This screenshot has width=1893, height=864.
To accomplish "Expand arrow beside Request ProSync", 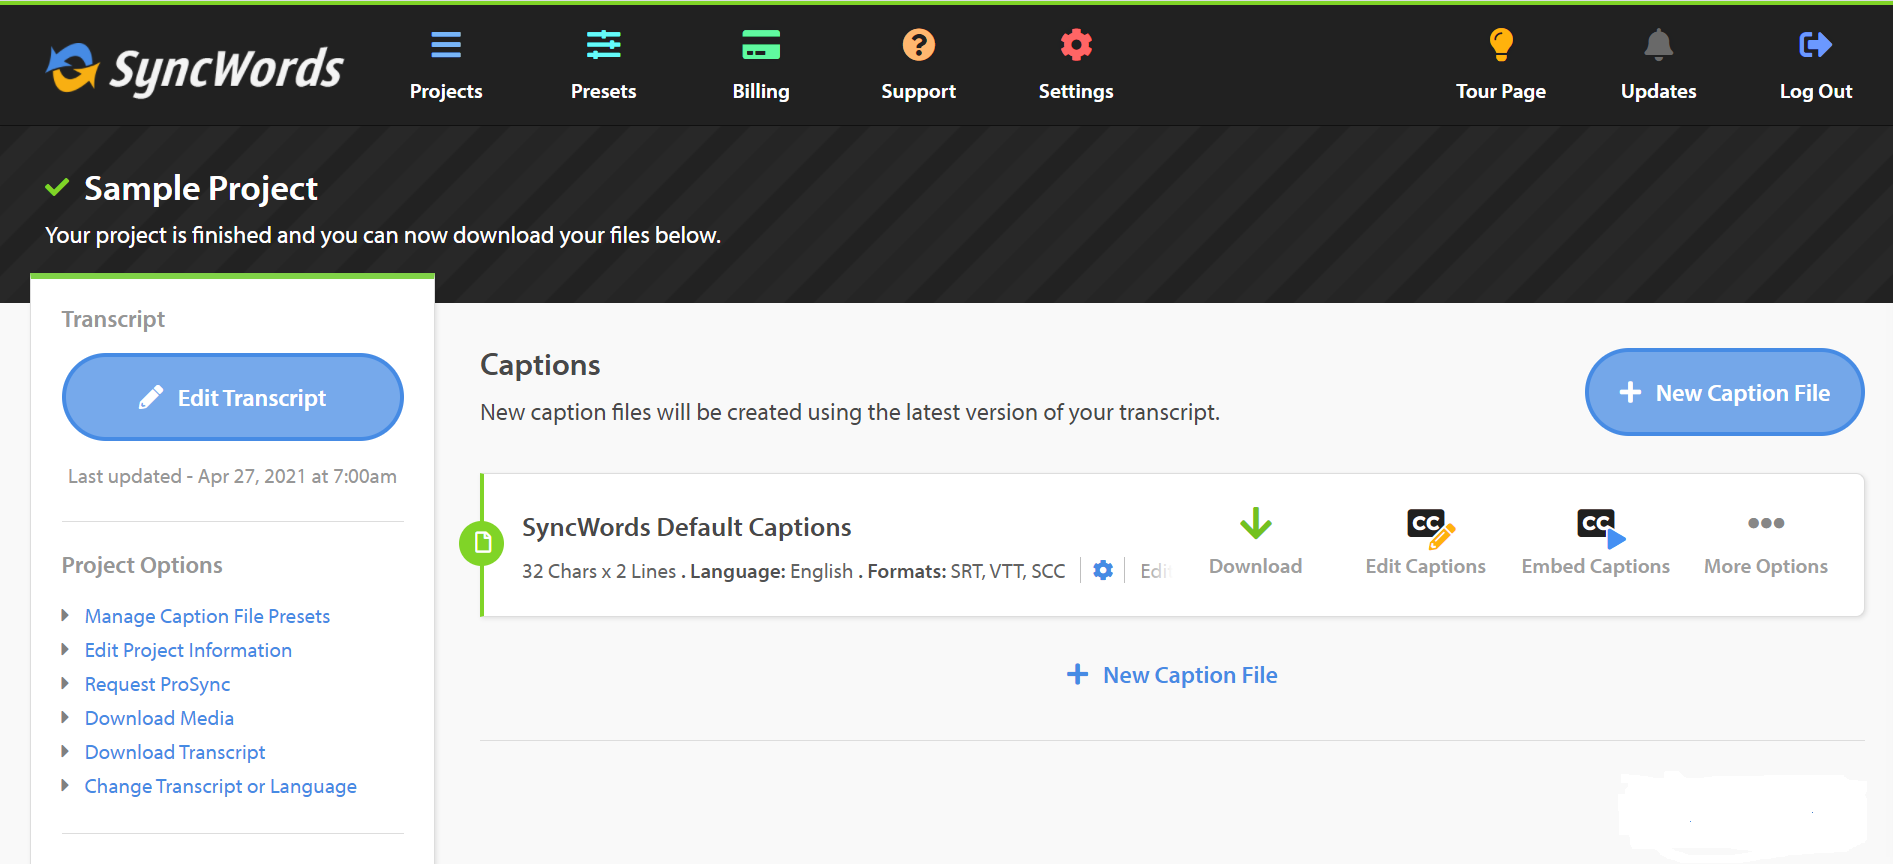I will tap(65, 683).
